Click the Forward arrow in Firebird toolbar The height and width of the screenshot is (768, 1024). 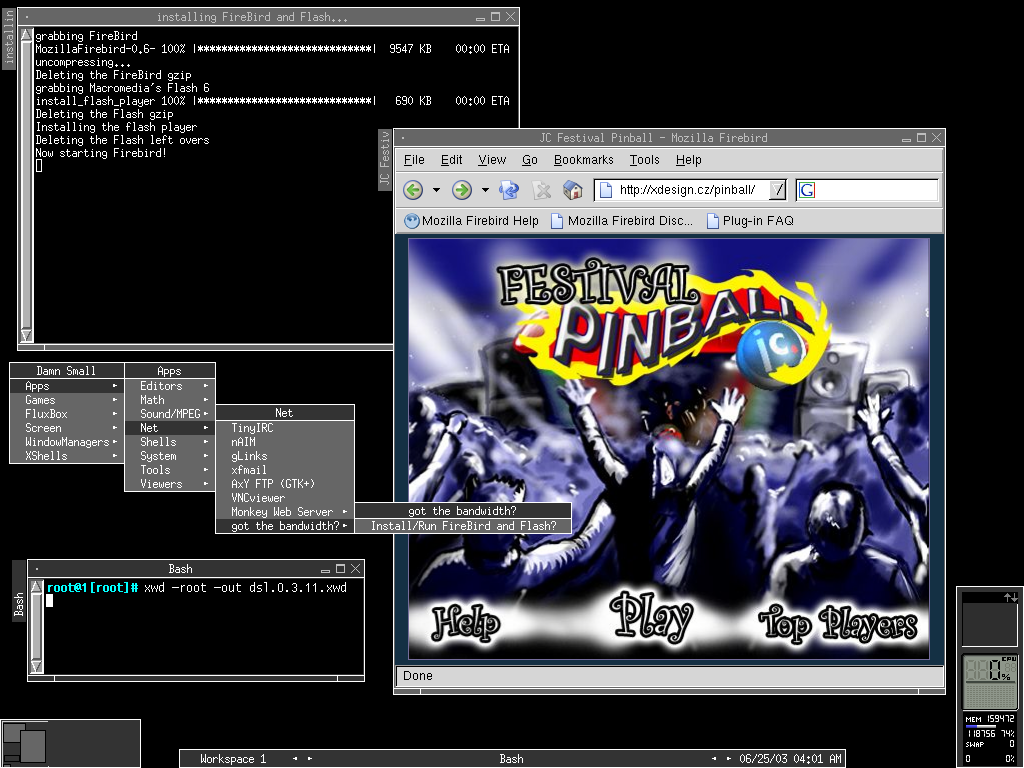[462, 190]
